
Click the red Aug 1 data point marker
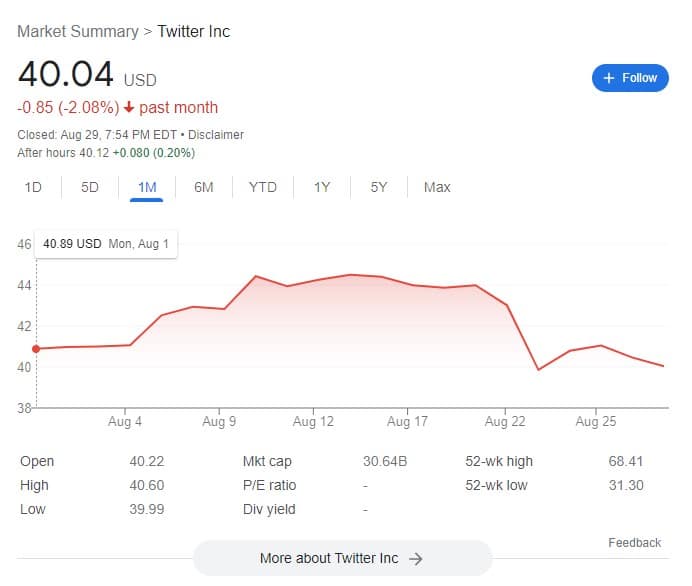pyautogui.click(x=36, y=349)
